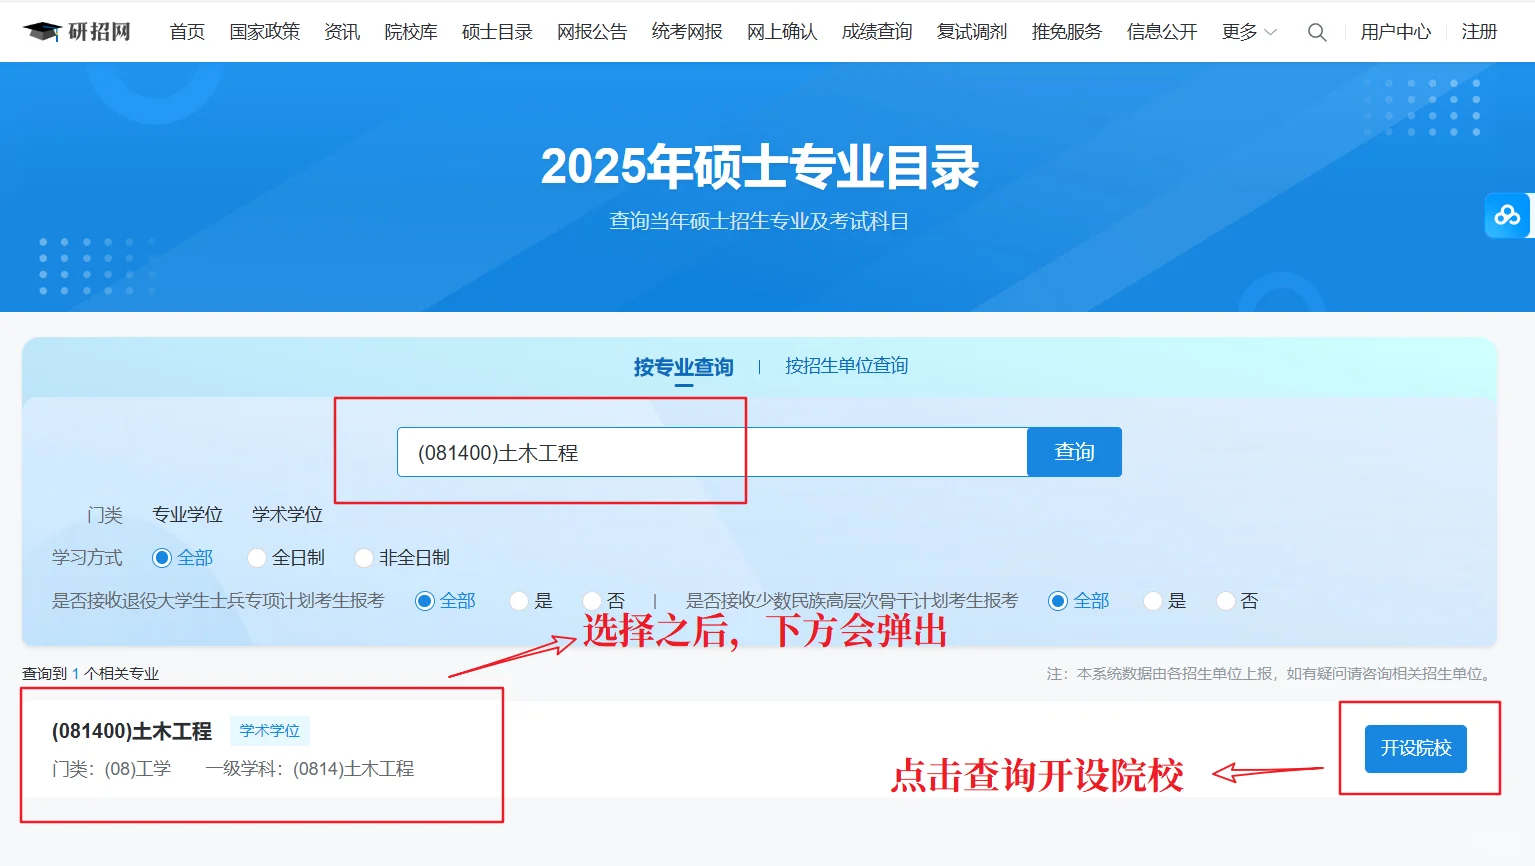This screenshot has height=866, width=1535.
Task: Switch to 按招生单位查询 tab
Action: (845, 366)
